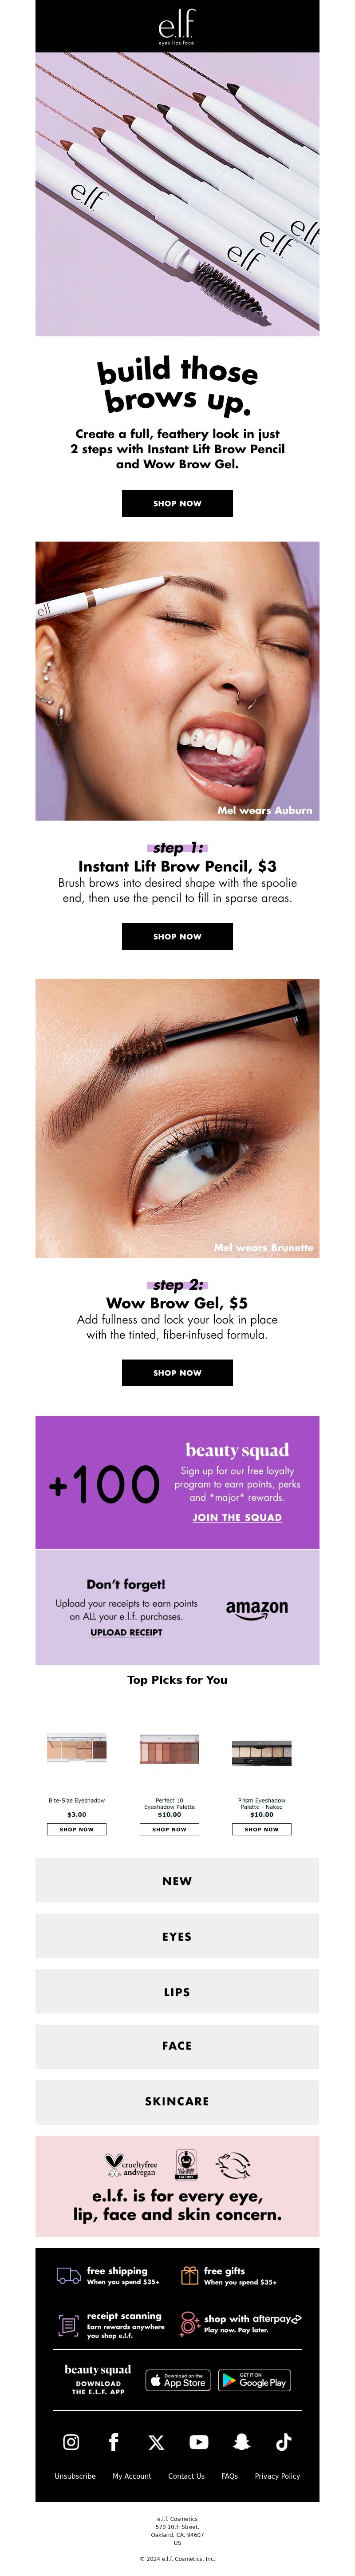The image size is (355, 2576).
Task: Tap the App Store download badge
Action: point(177,2380)
